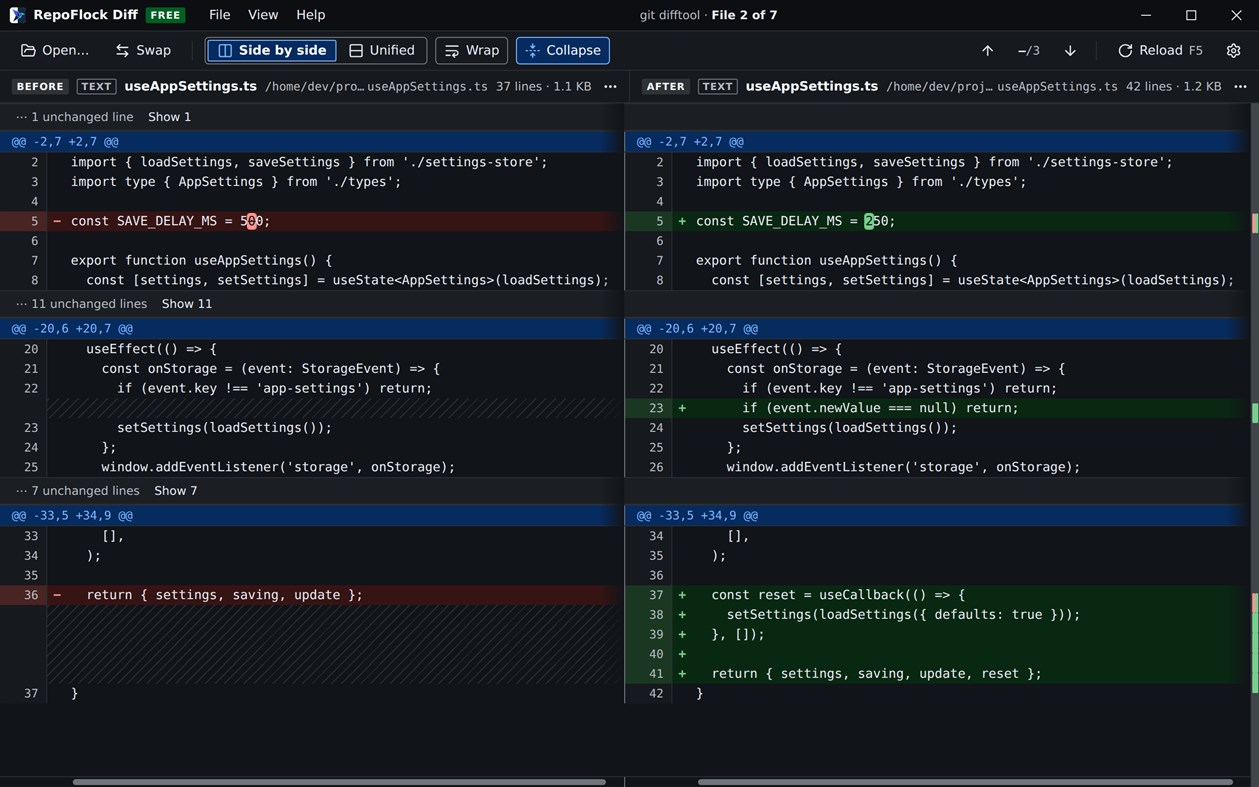Switch to Unified diff view
Screen dimensions: 1259x787
(x=381, y=50)
